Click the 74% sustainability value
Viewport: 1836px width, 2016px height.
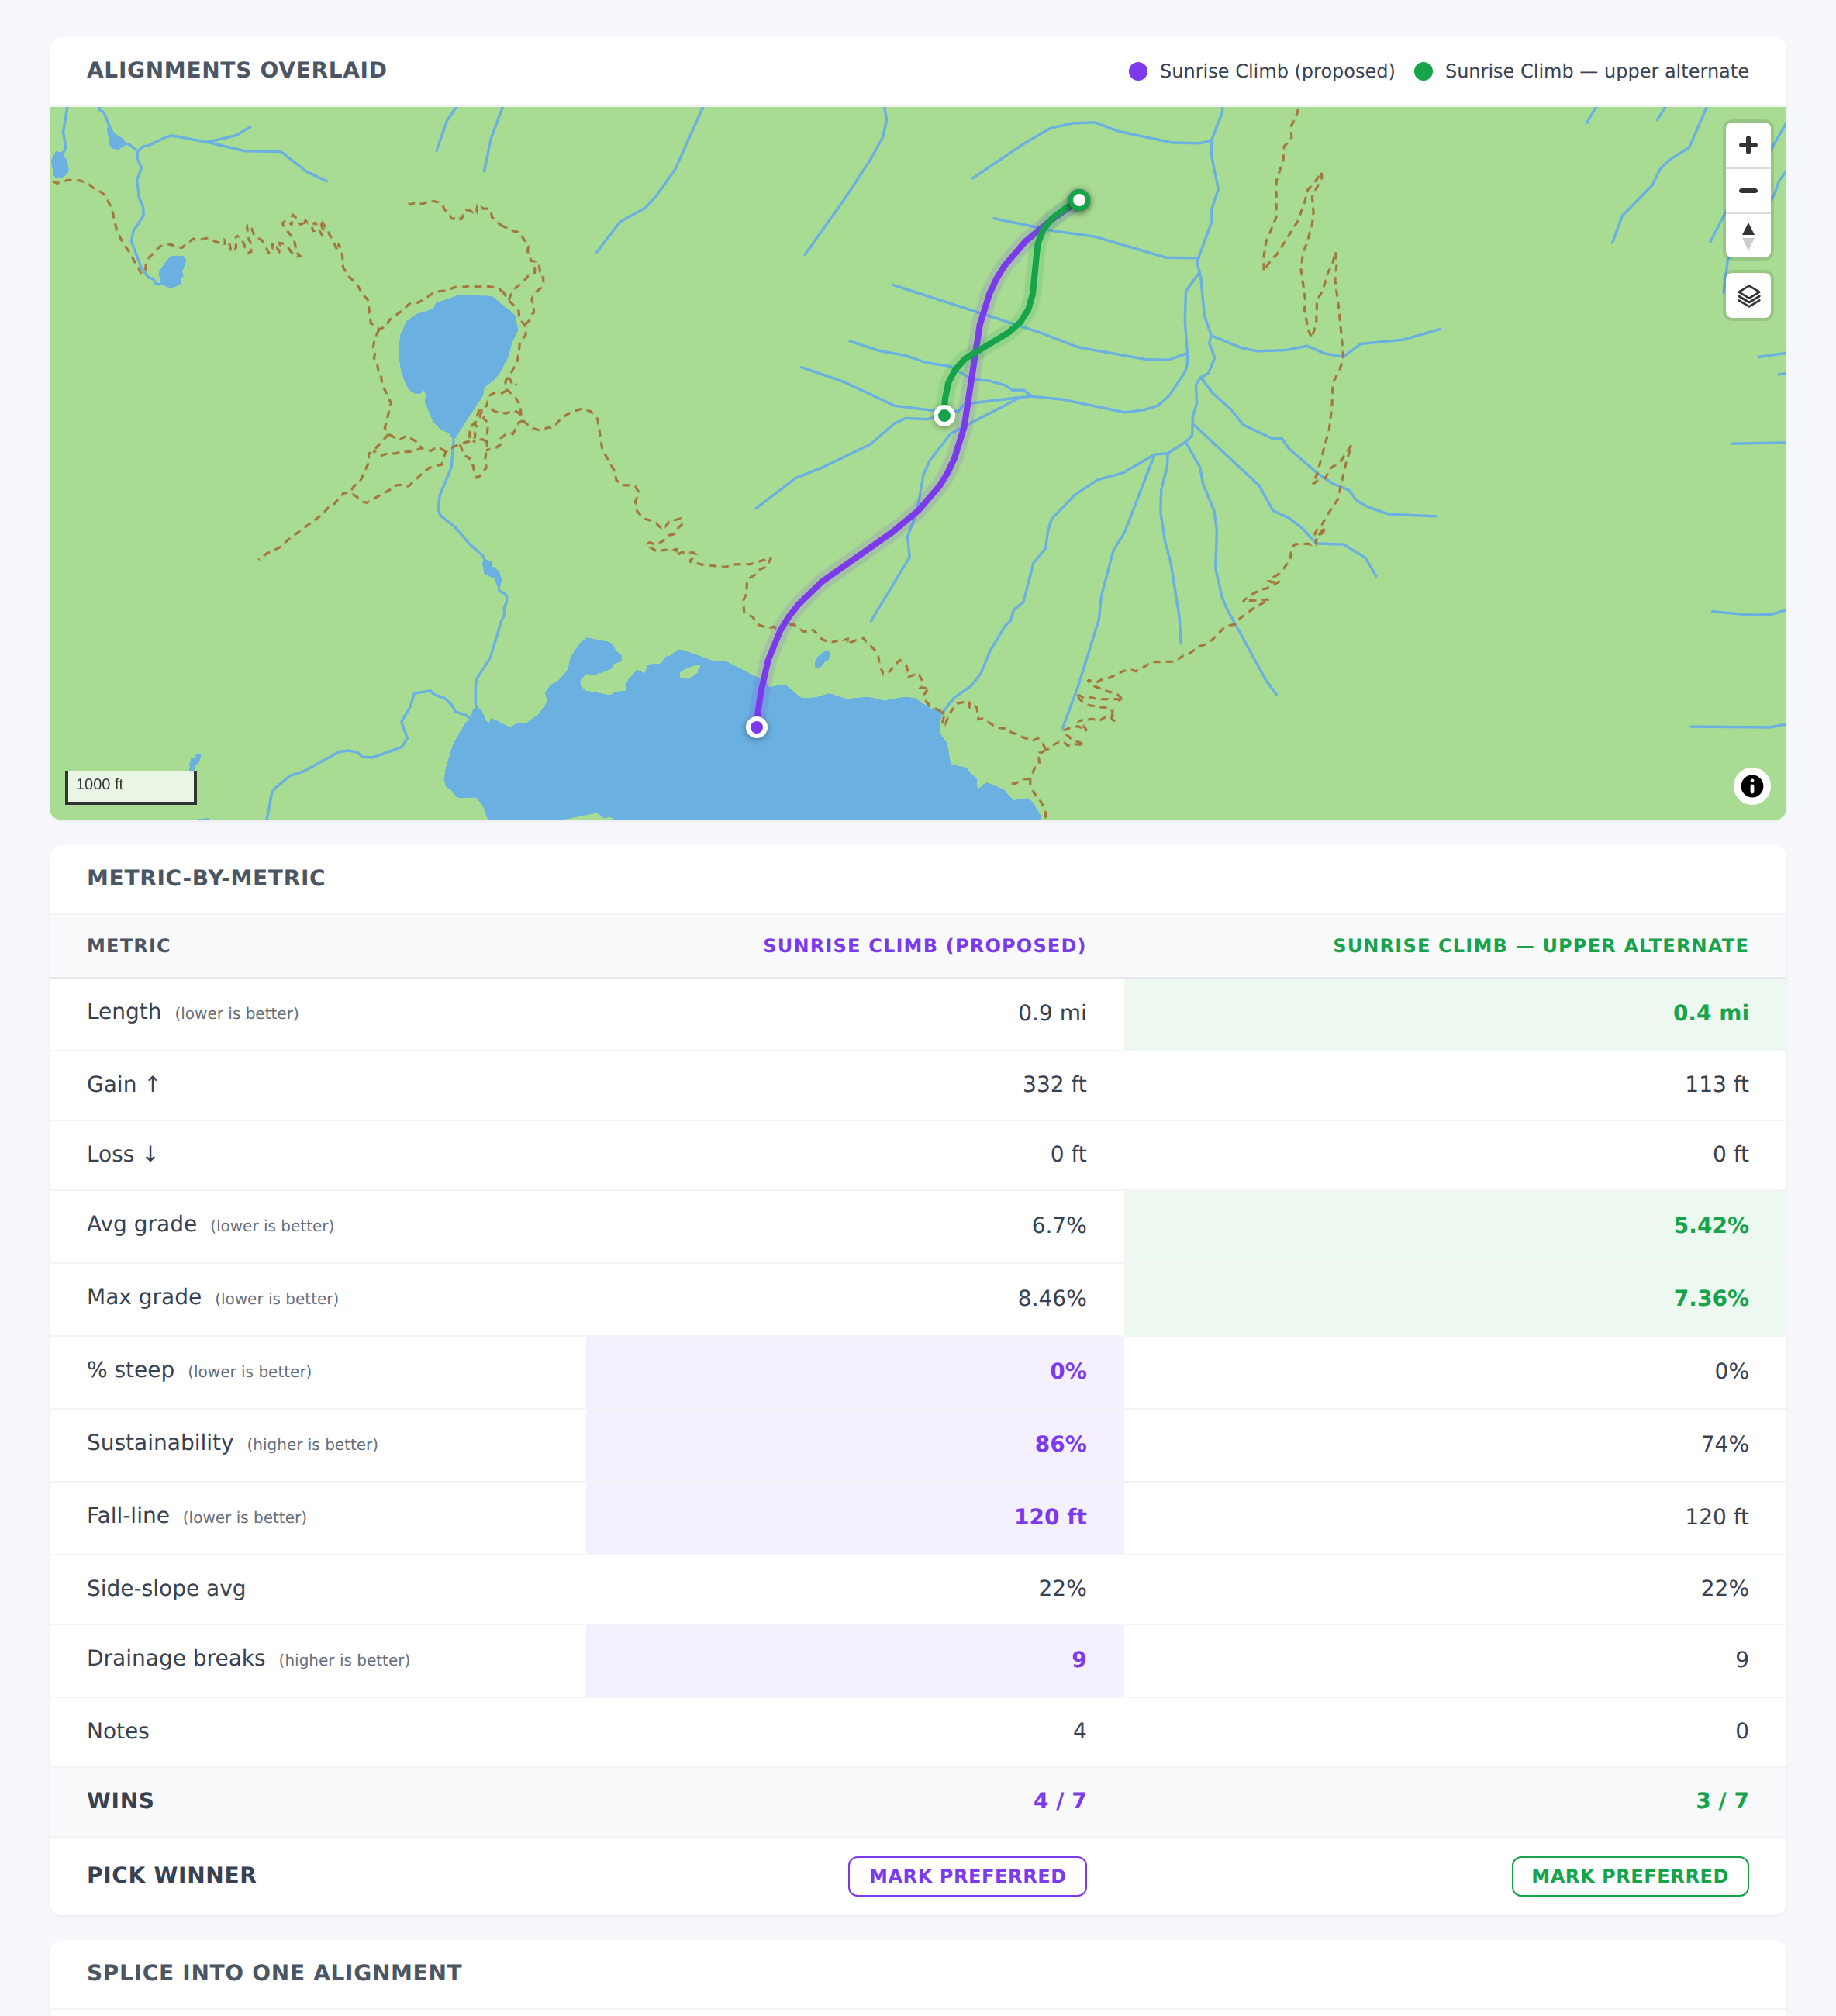coord(1724,1444)
